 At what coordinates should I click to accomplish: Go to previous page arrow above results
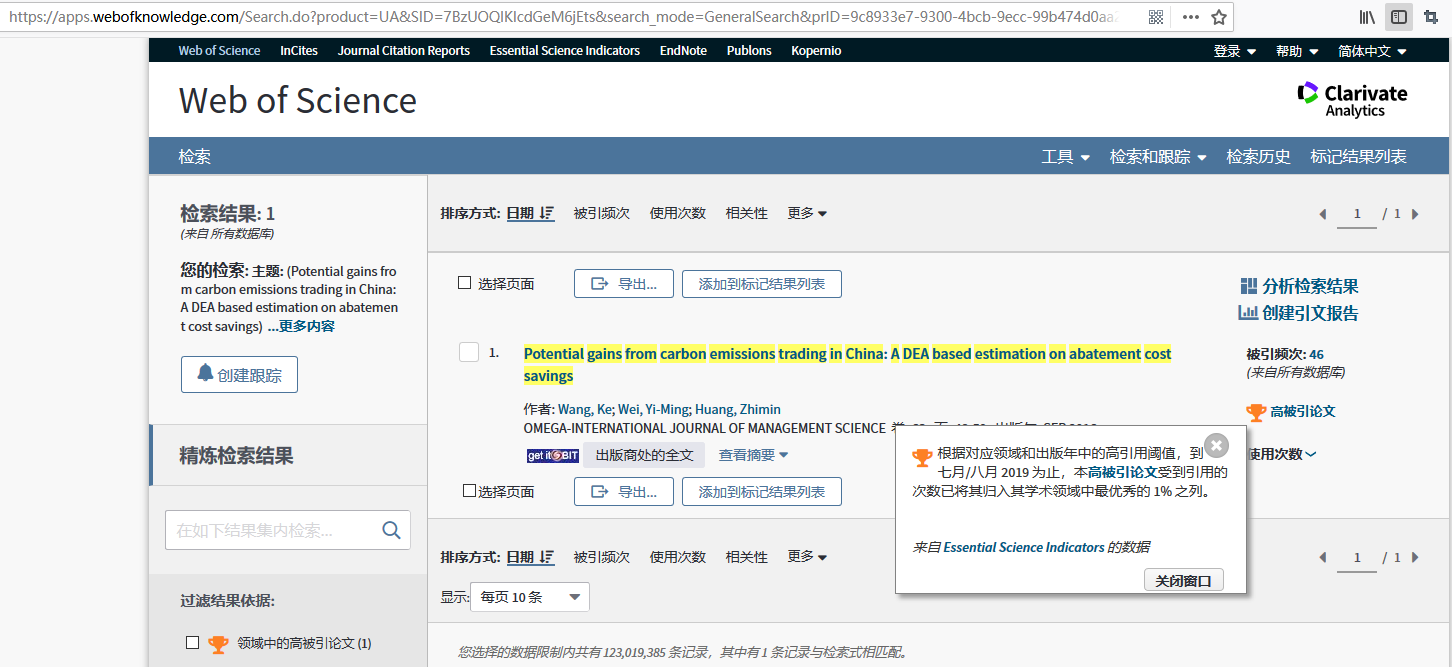pyautogui.click(x=1323, y=214)
